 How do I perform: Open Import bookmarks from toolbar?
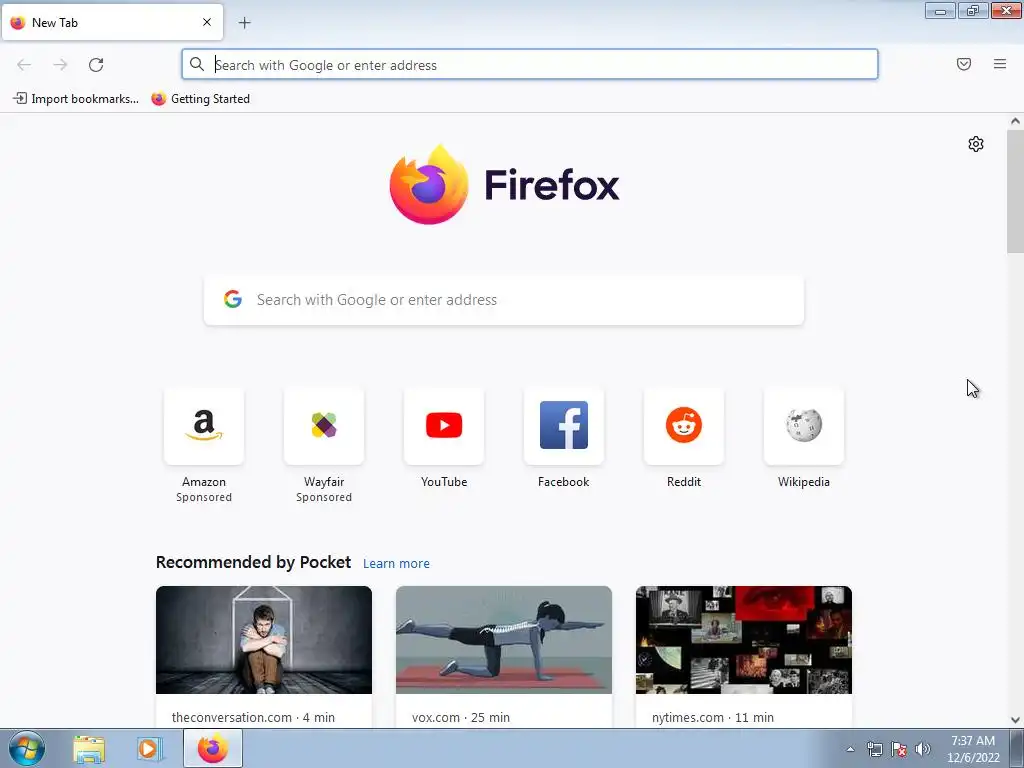(76, 99)
